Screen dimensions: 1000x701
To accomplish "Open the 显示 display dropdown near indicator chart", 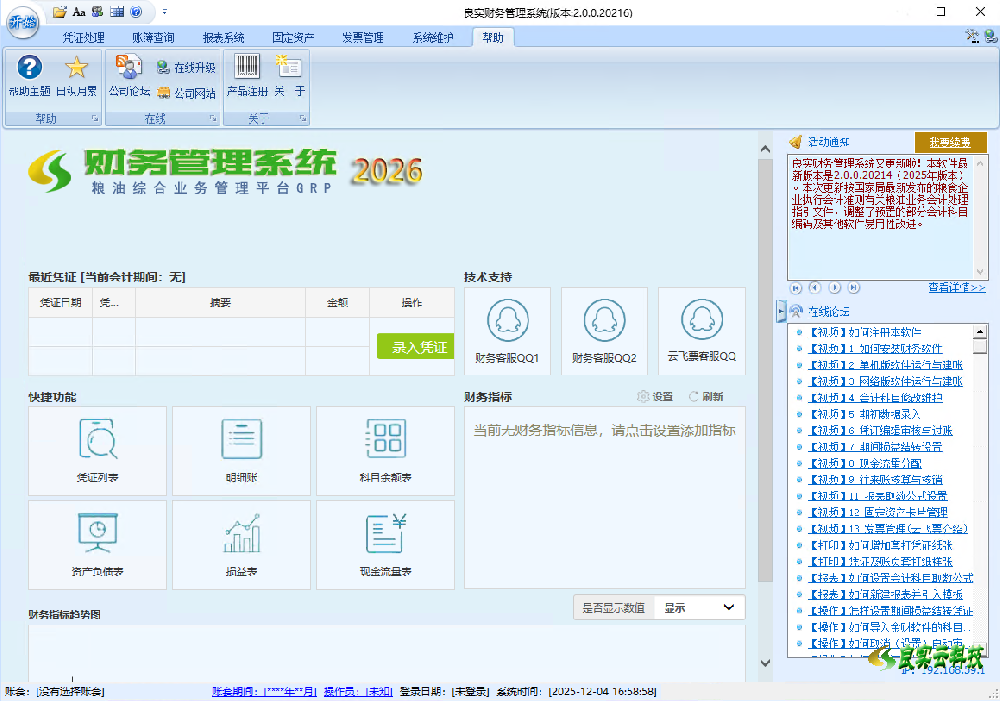I will click(699, 607).
